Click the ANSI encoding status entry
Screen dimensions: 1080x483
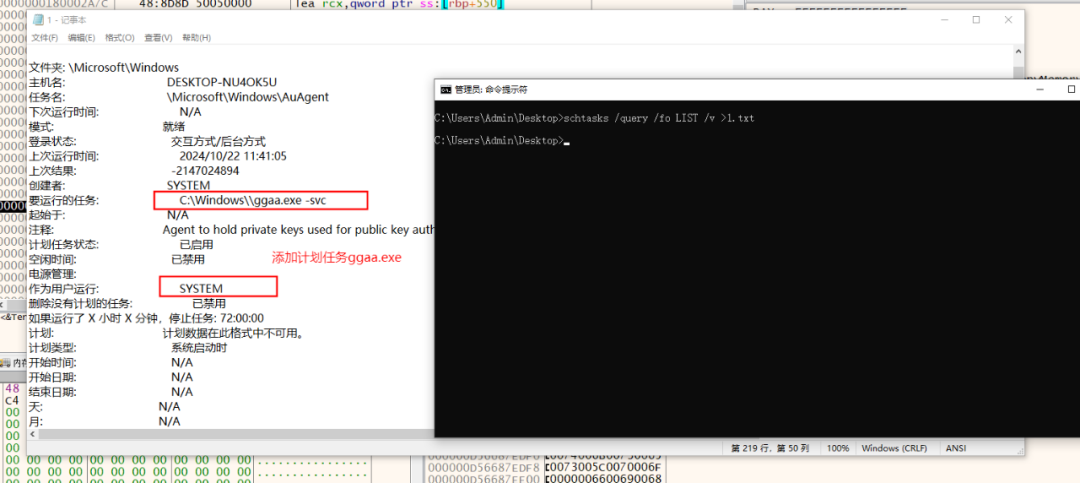pos(955,448)
